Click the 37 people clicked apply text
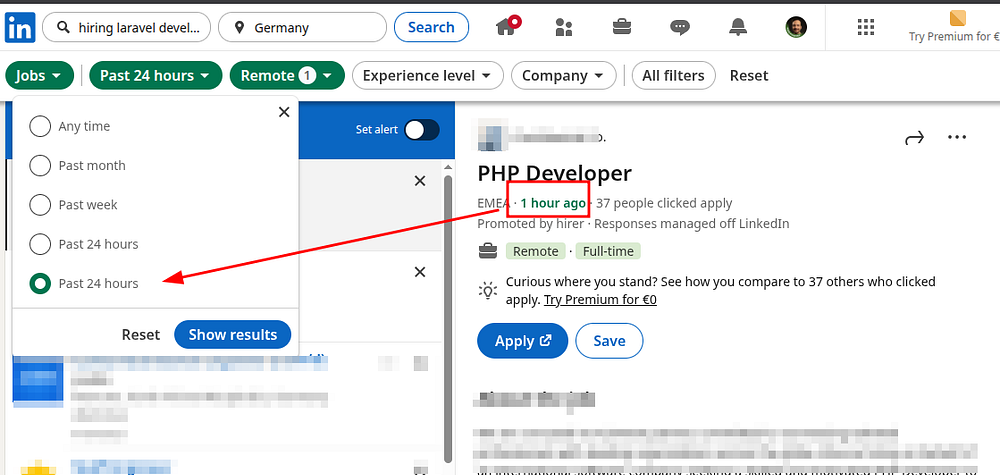 [x=664, y=203]
